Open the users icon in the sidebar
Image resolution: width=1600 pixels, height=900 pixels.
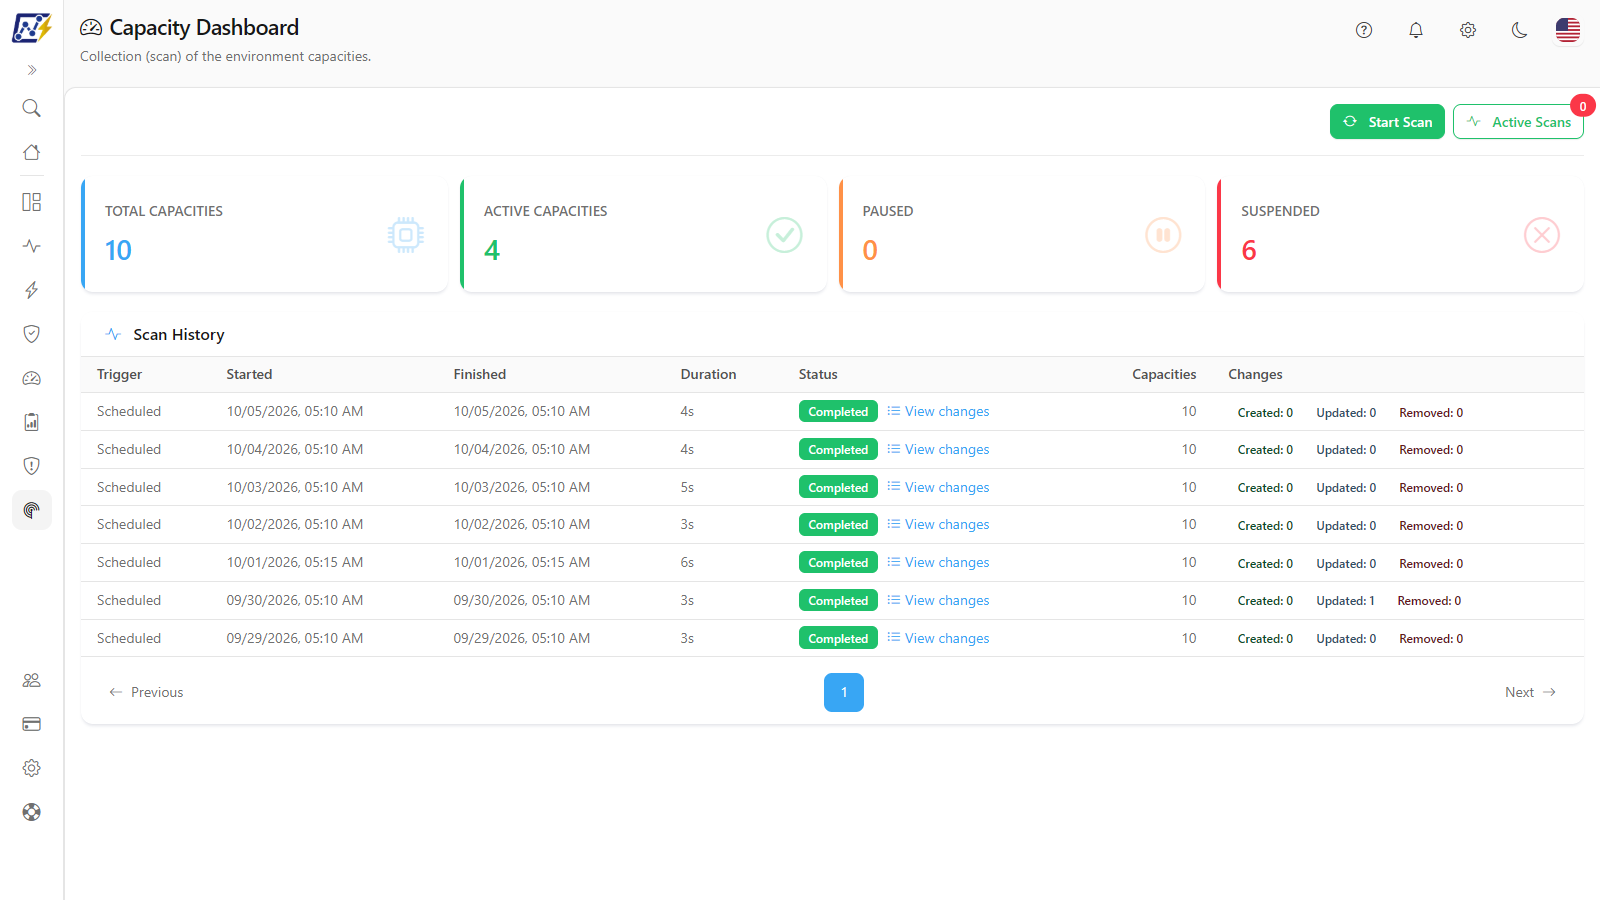(32, 680)
